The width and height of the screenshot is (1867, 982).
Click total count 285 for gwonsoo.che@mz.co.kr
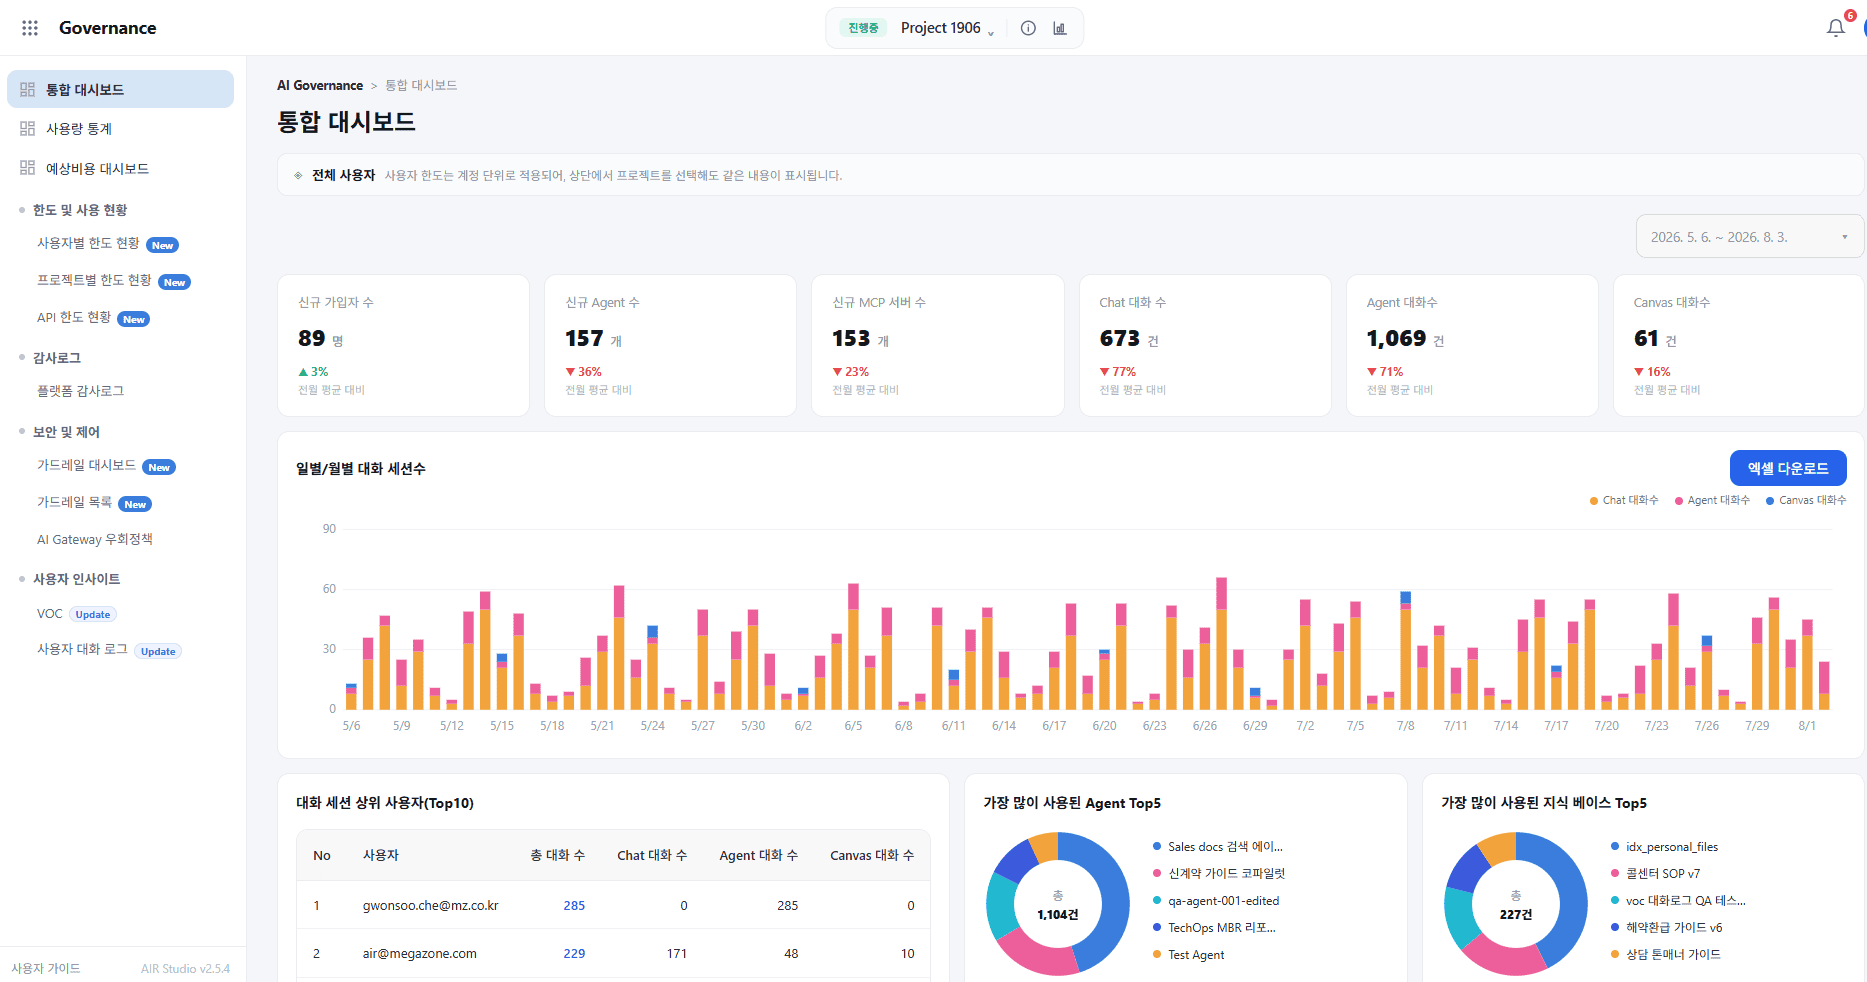click(x=574, y=905)
